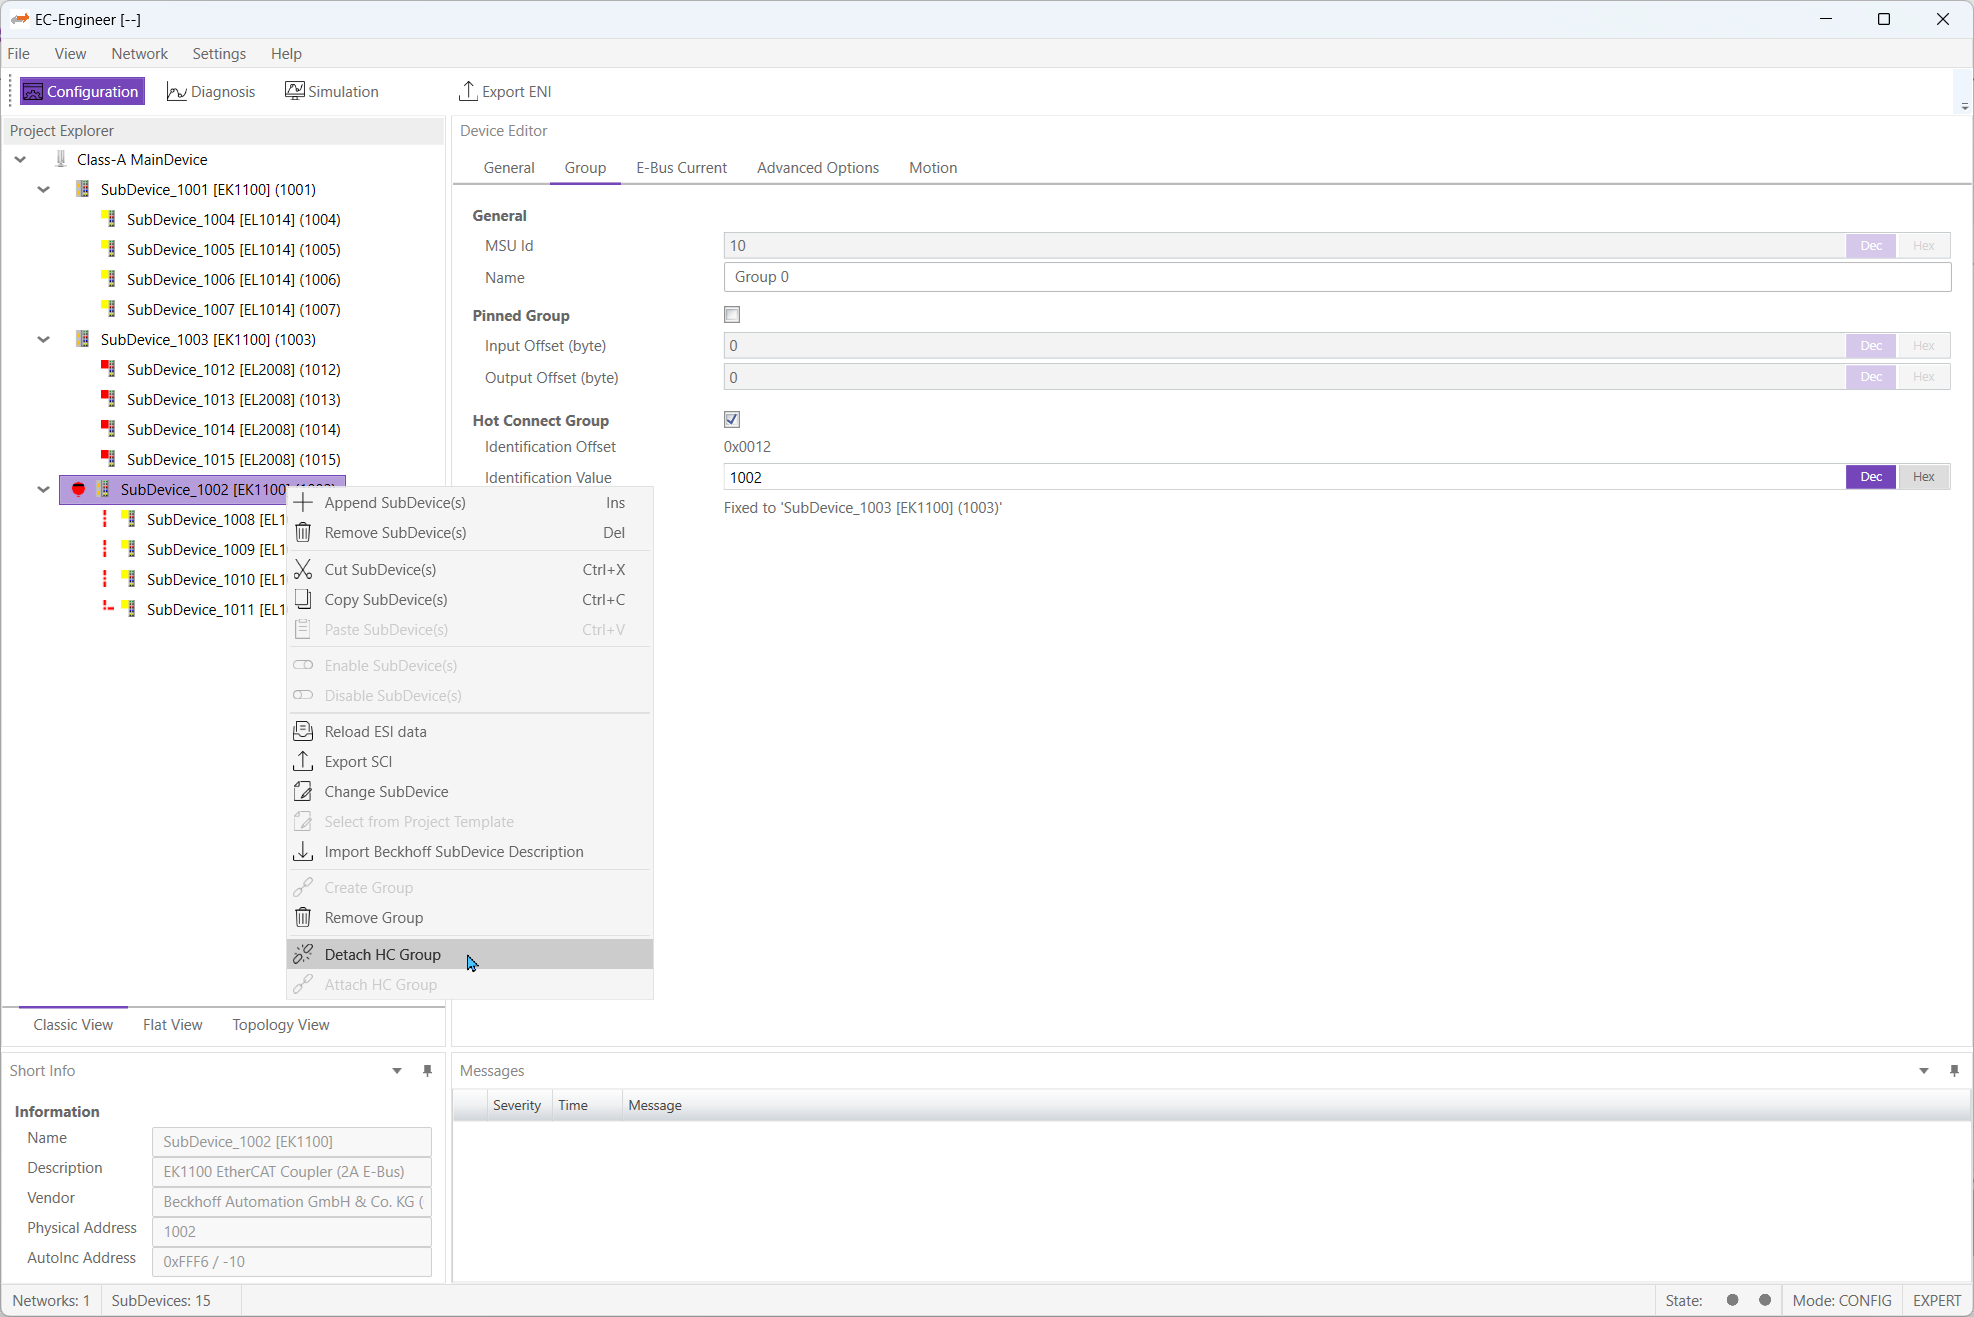Collapse the SubDevice_1001 tree node

tap(43, 189)
